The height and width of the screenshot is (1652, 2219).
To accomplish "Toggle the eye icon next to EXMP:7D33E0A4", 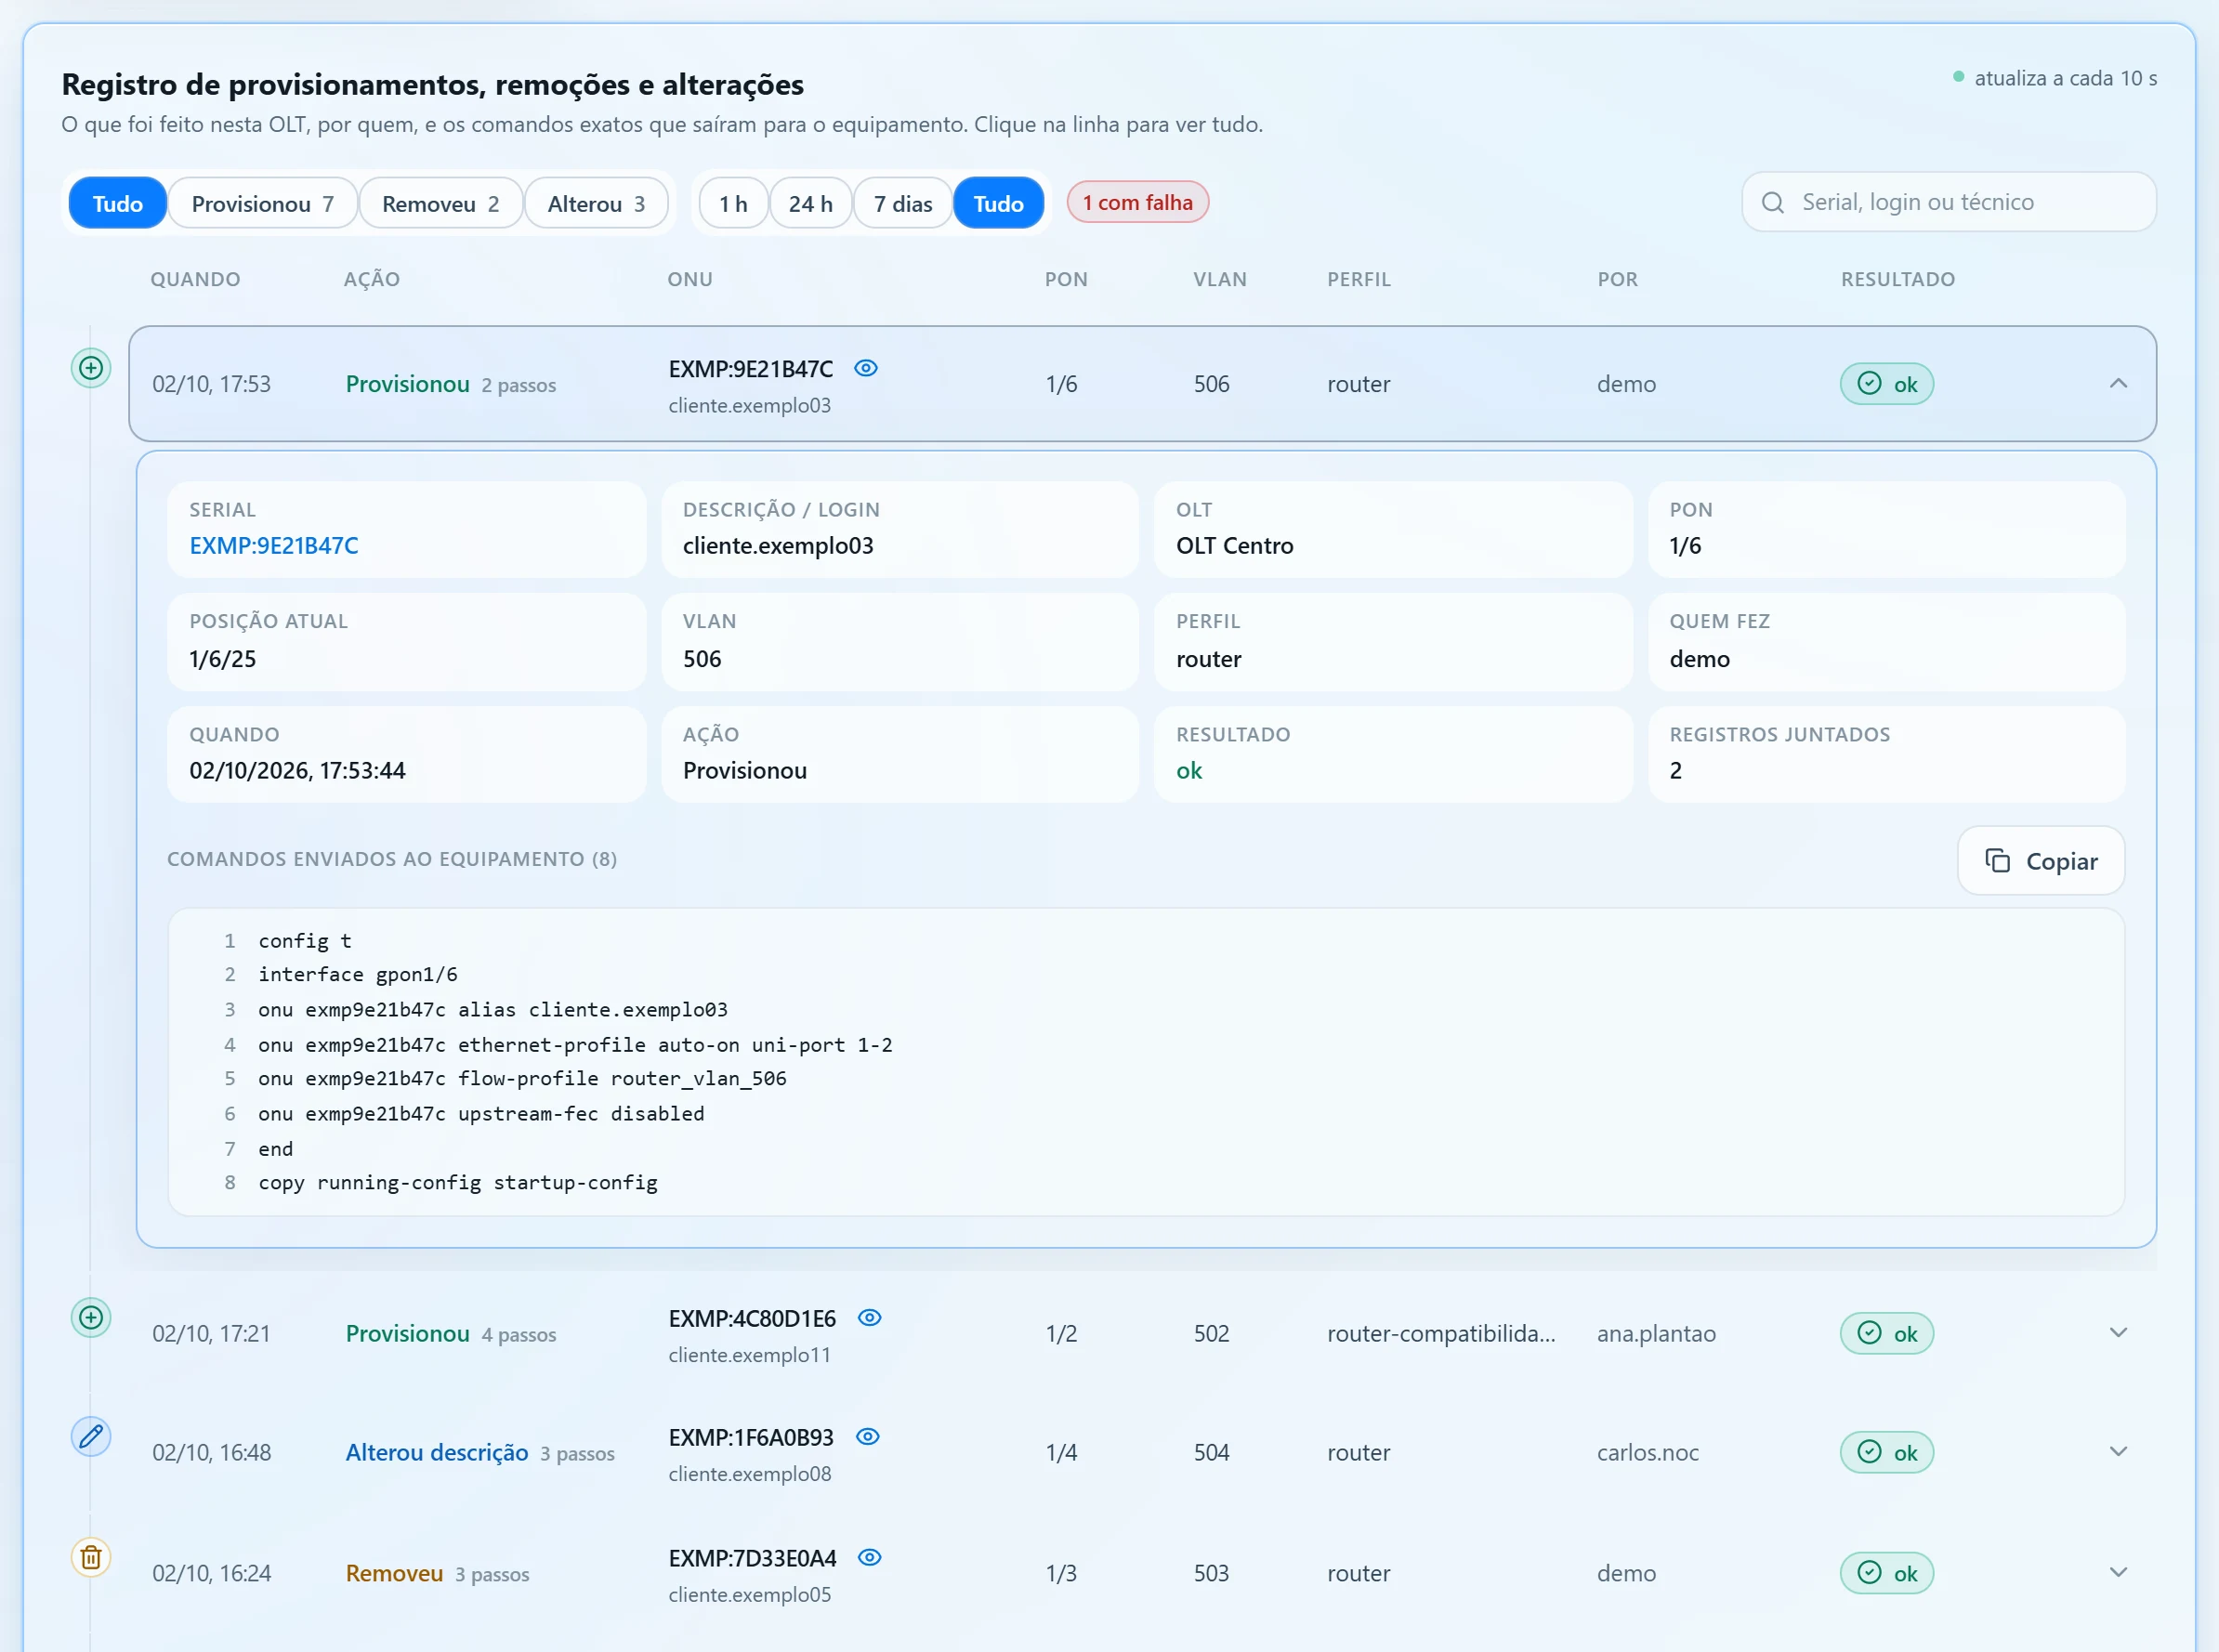I will pos(870,1557).
